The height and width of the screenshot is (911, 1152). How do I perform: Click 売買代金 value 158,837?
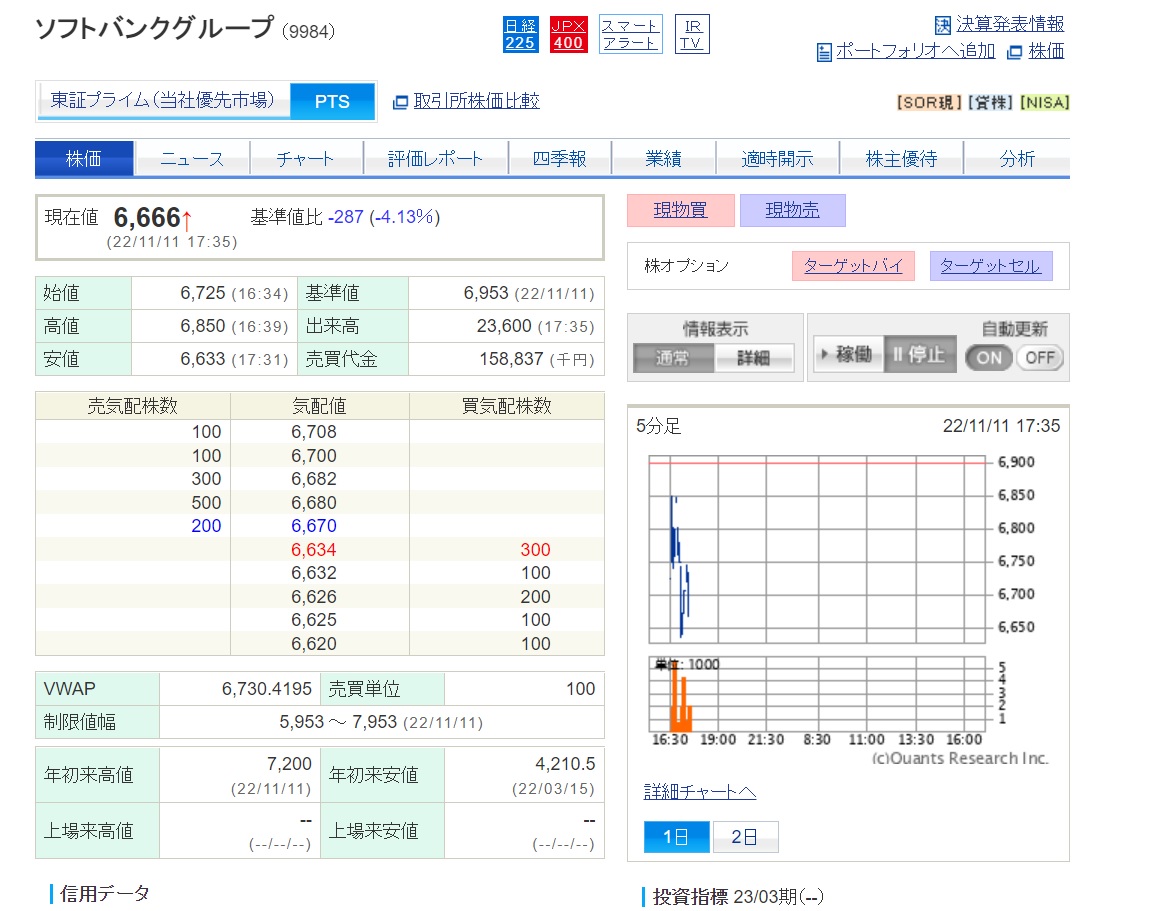pyautogui.click(x=511, y=359)
